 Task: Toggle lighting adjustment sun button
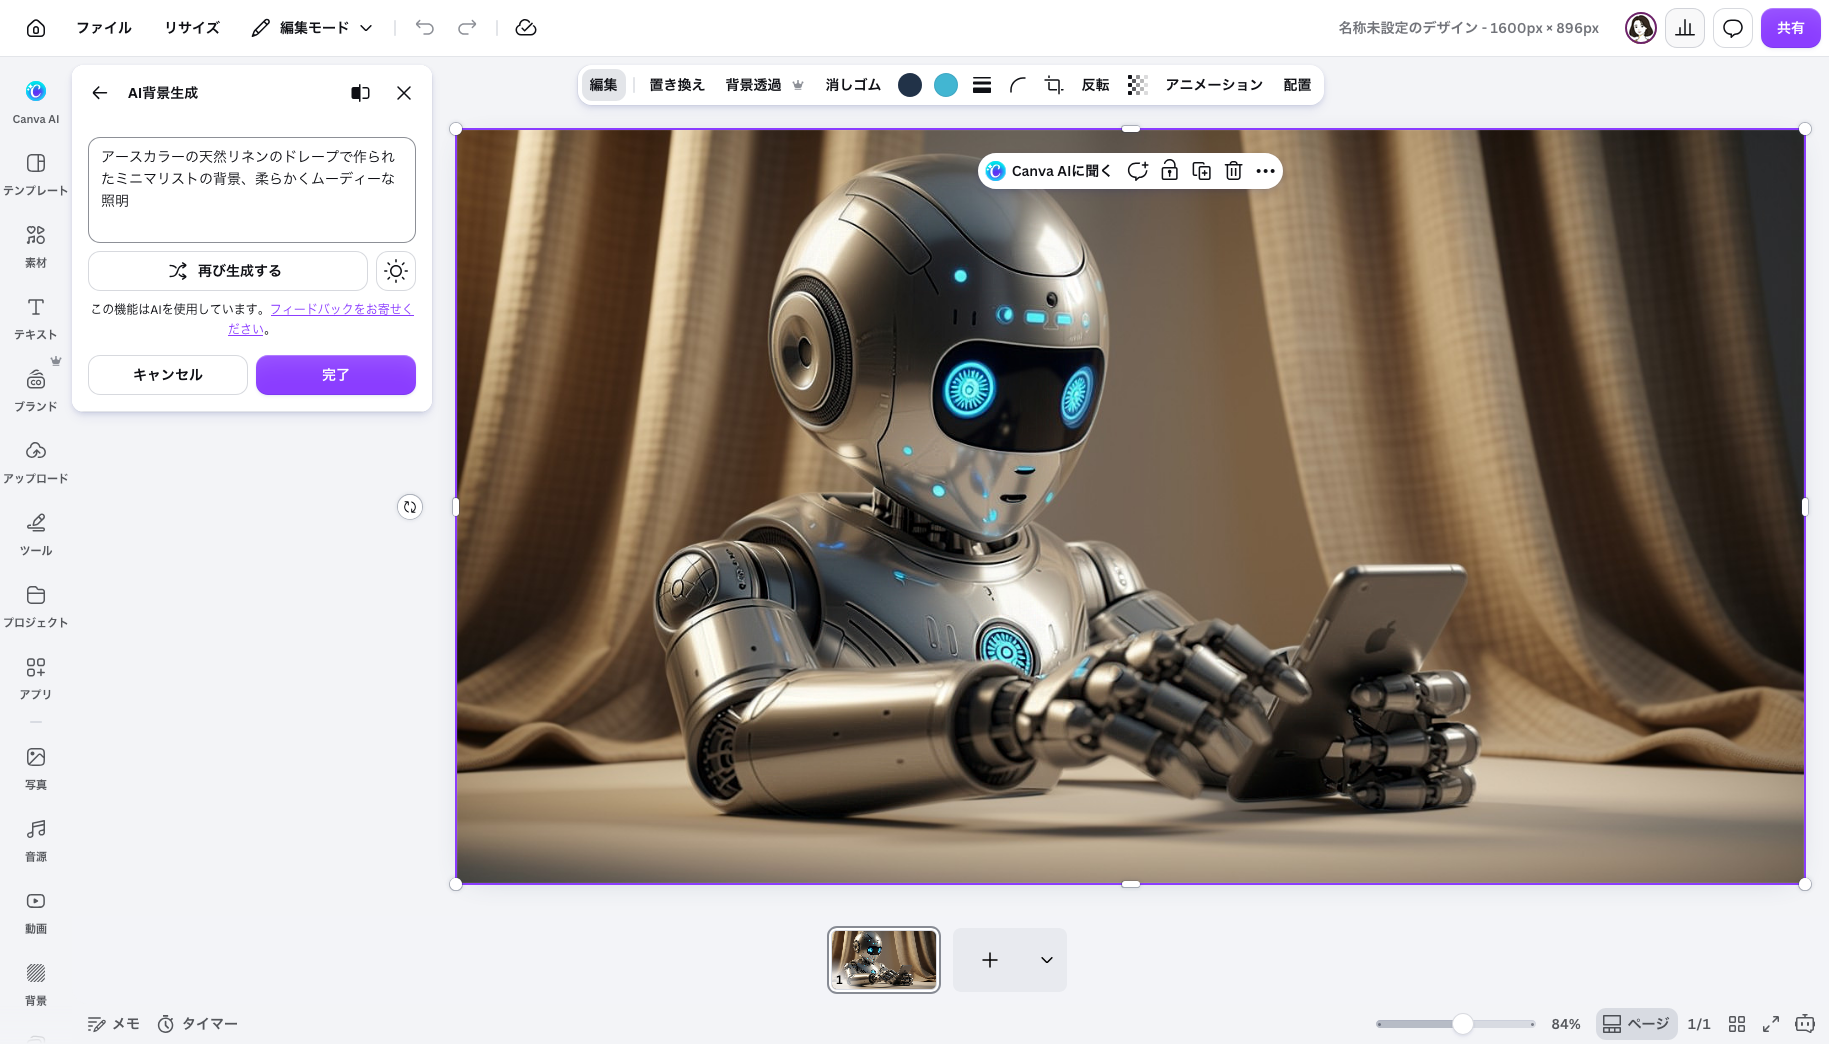(x=396, y=271)
